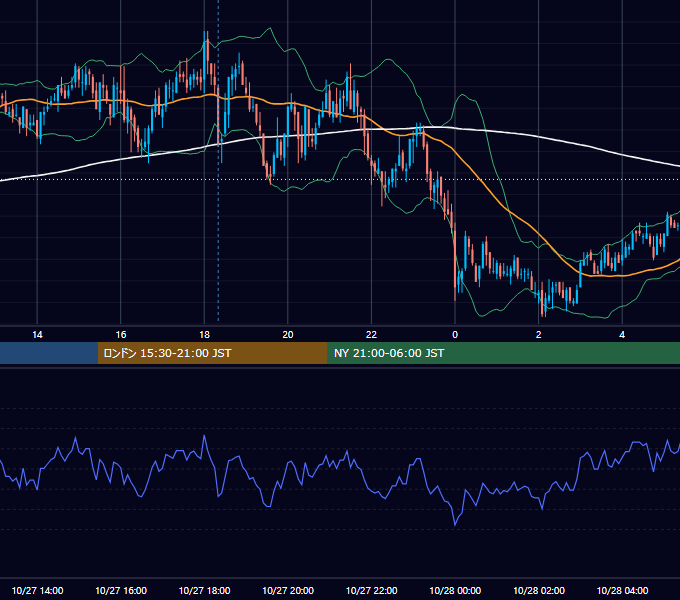The height and width of the screenshot is (600, 680).
Task: Click the 20 hour label on price chart axis
Action: point(288,335)
